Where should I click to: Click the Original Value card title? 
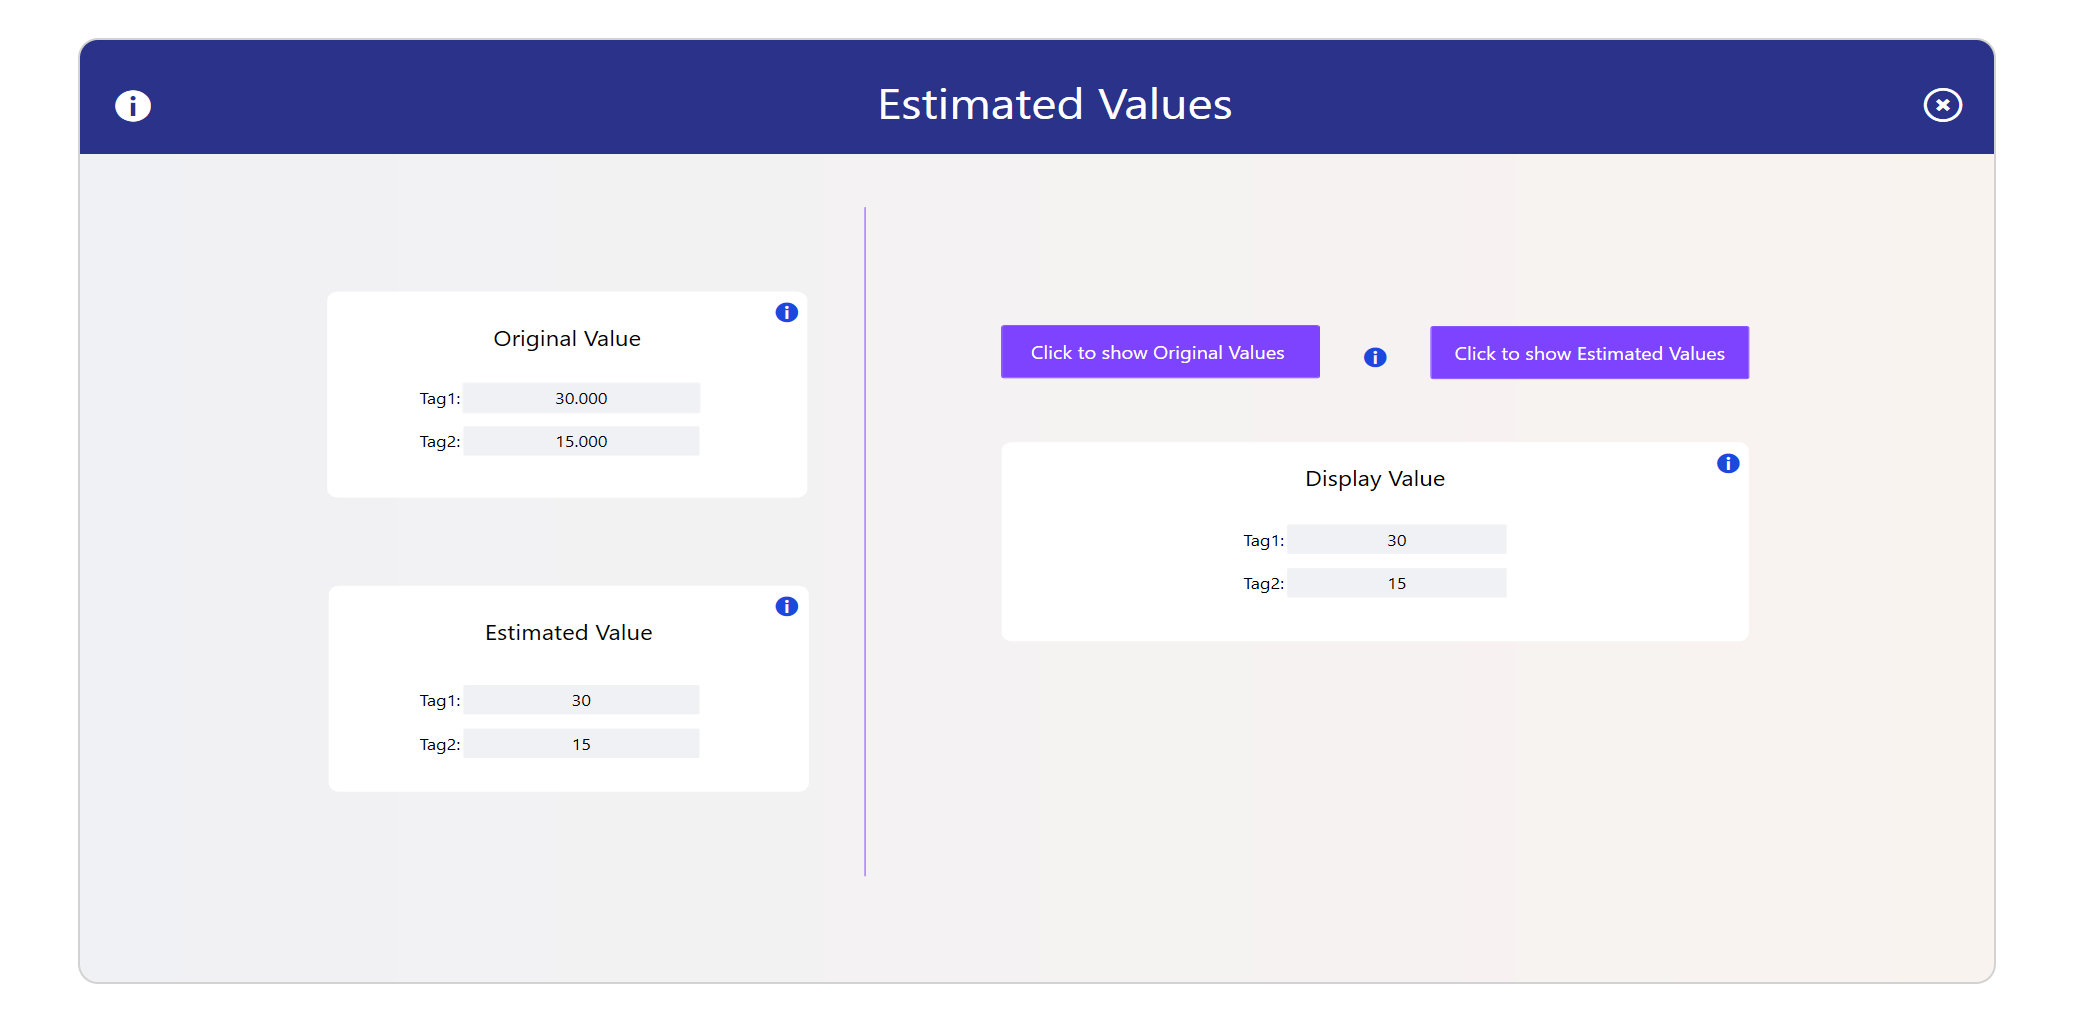click(x=567, y=339)
